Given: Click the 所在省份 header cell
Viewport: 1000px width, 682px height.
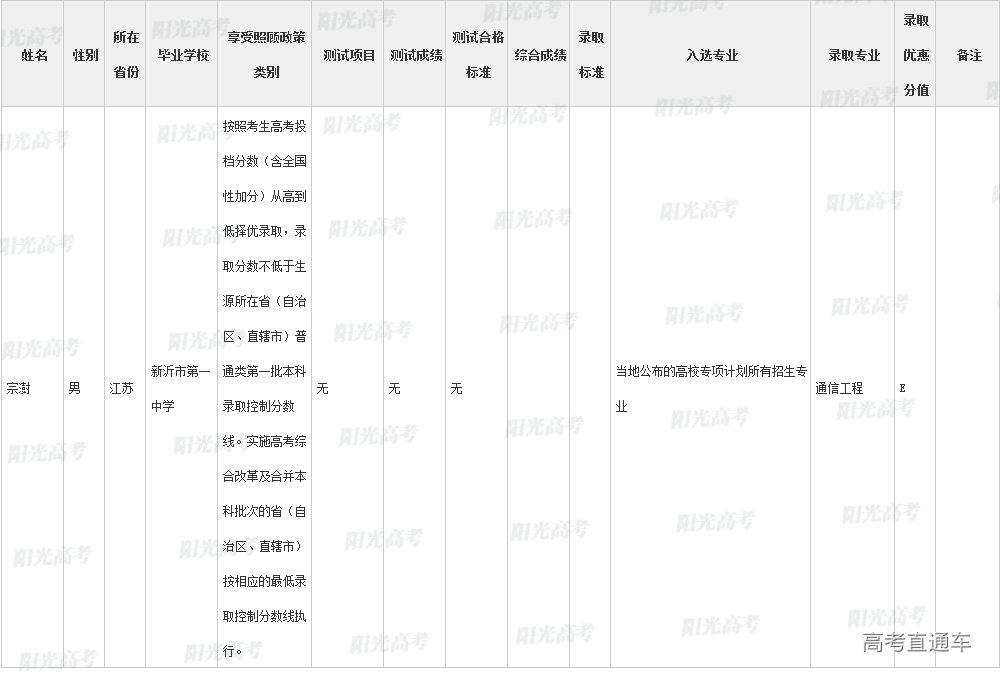Looking at the screenshot, I should [126, 55].
